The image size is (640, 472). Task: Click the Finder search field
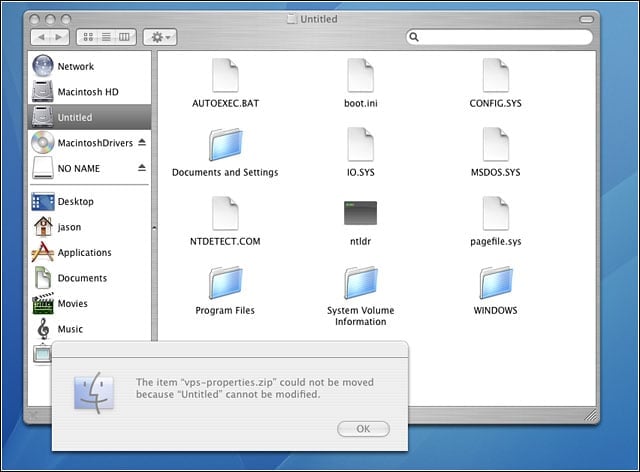(499, 37)
